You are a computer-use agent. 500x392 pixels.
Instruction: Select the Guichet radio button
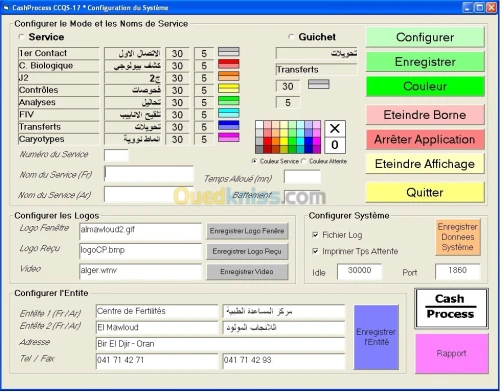coord(291,37)
